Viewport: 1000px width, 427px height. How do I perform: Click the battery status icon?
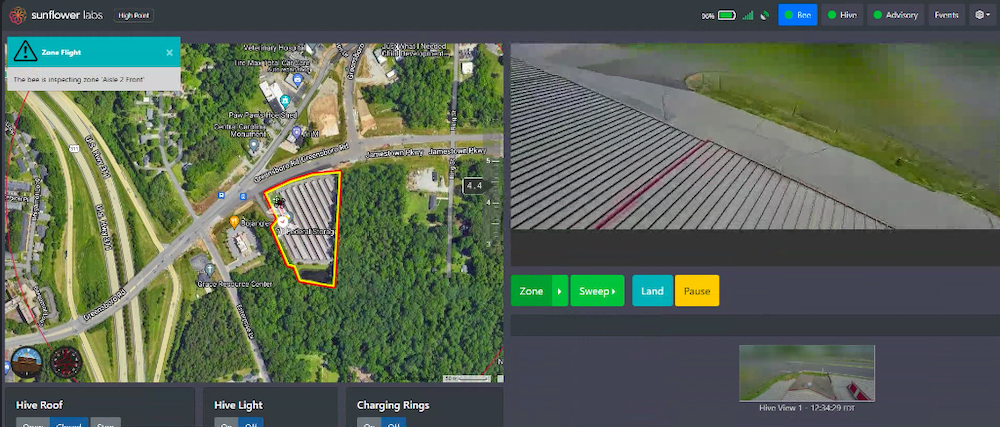[726, 15]
